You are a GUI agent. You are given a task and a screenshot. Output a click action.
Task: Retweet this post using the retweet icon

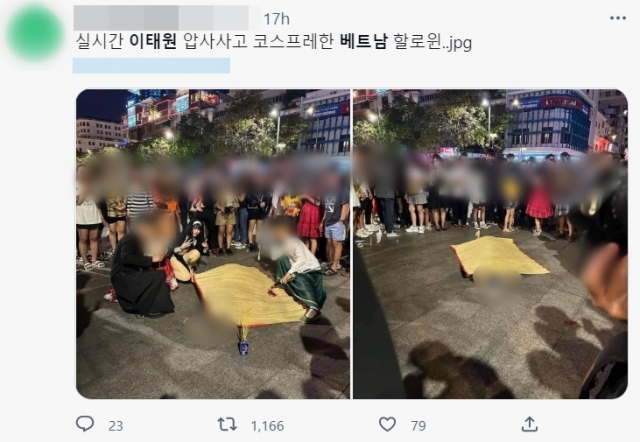click(227, 424)
